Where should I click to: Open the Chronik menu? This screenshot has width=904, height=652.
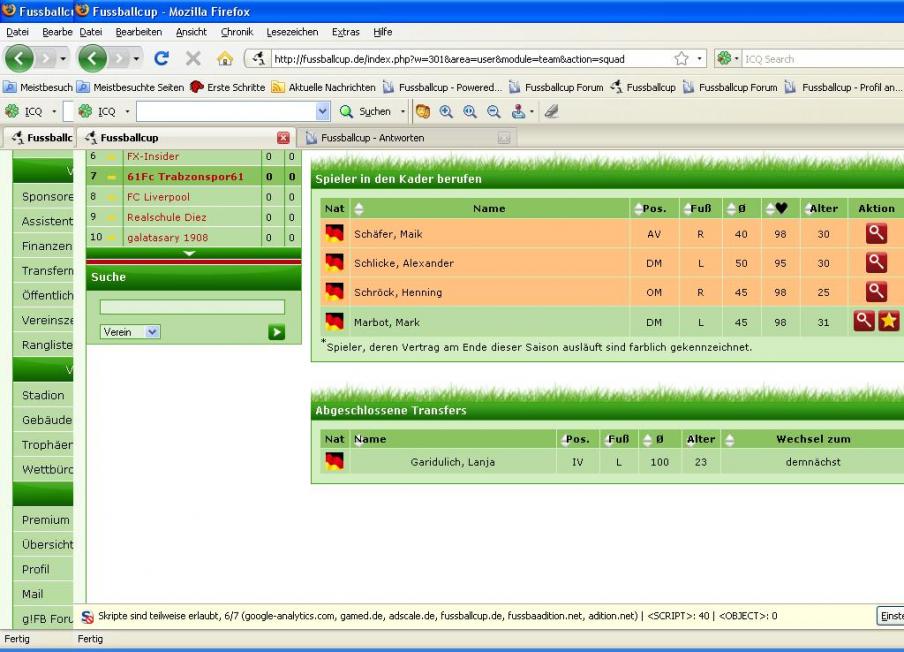tap(236, 32)
